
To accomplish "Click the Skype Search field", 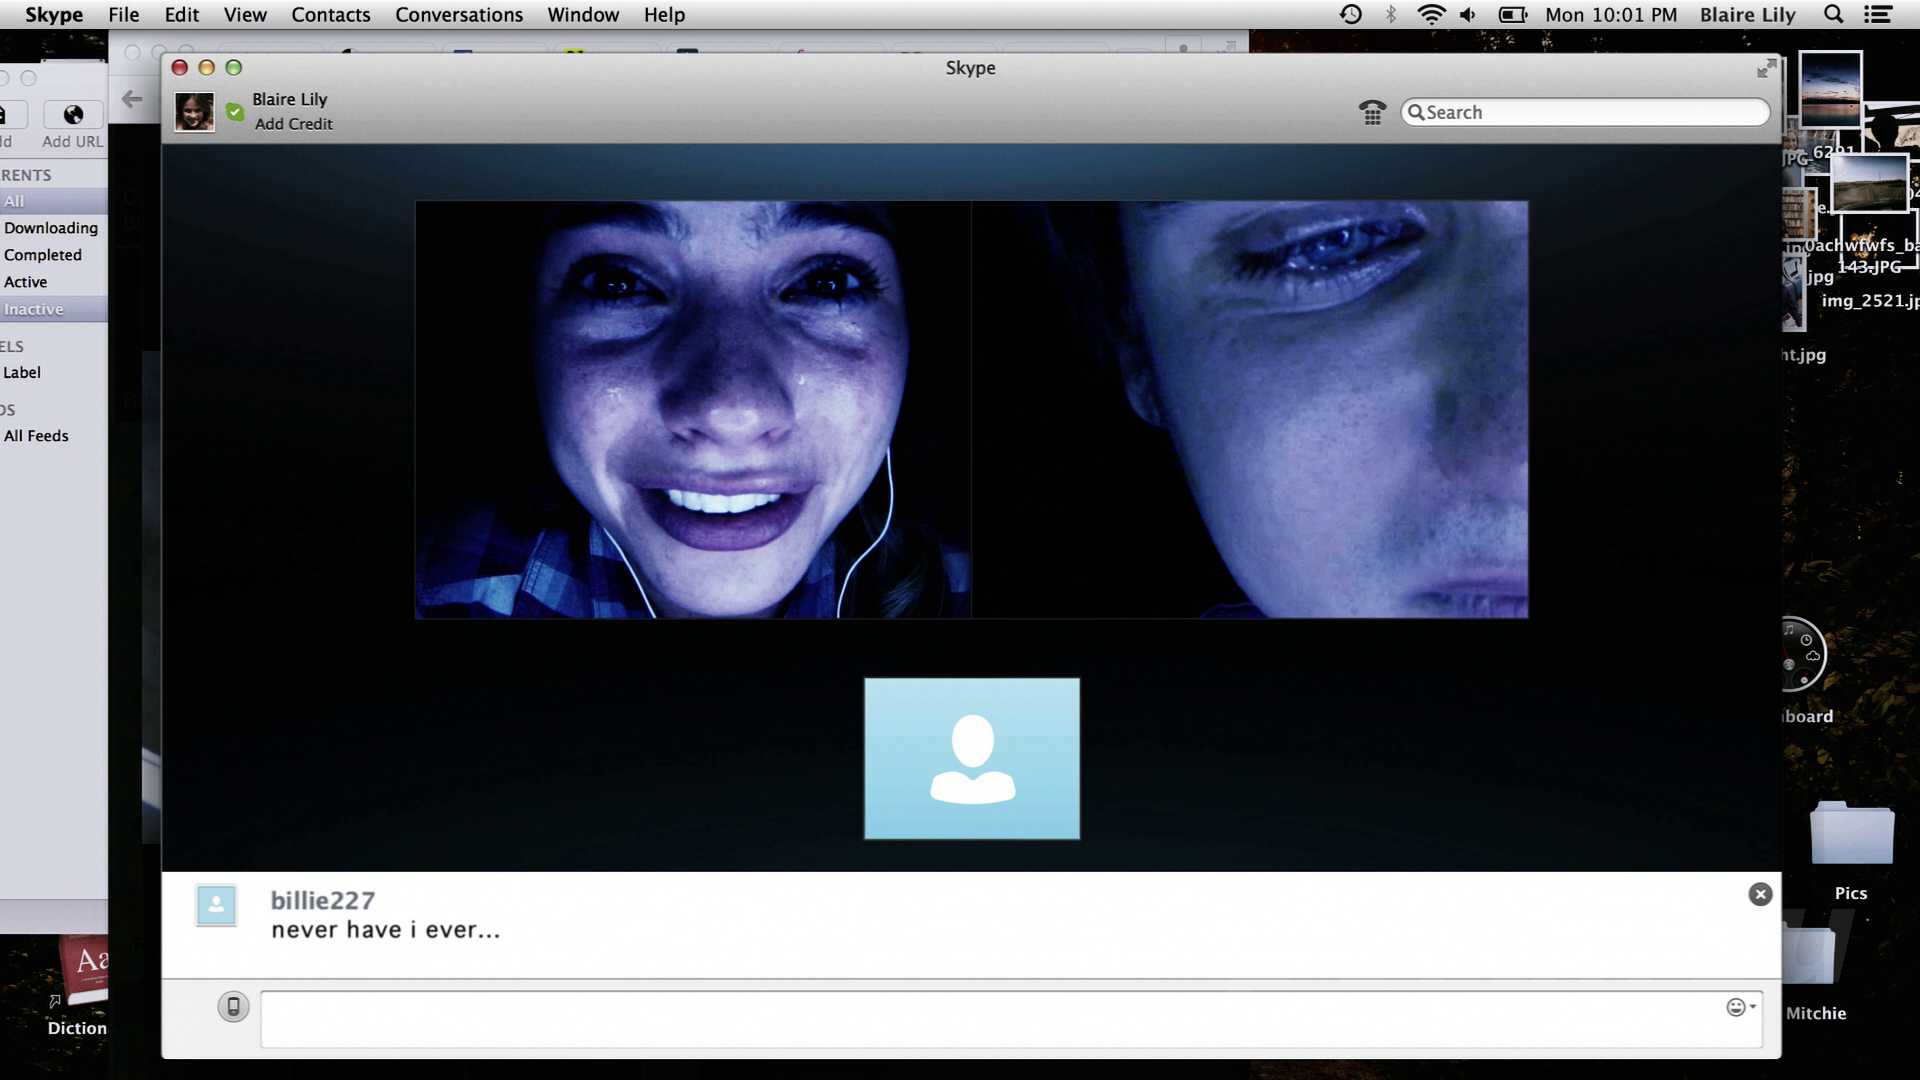I will pos(1585,112).
